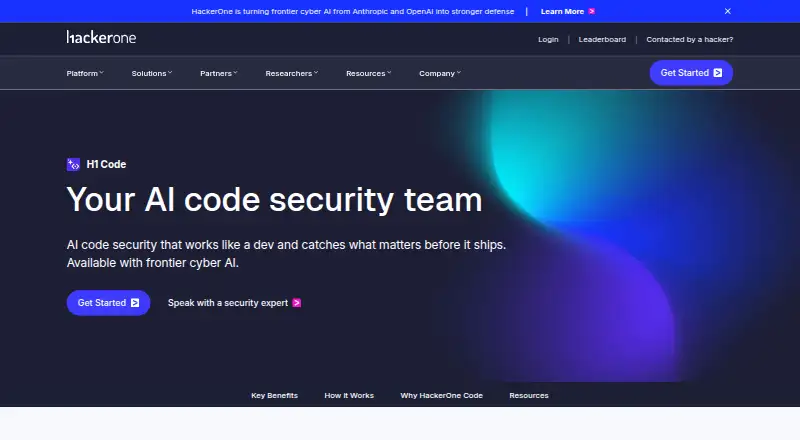Click the pink arrow beside Speak with a security expert
This screenshot has width=800, height=440.
point(296,303)
